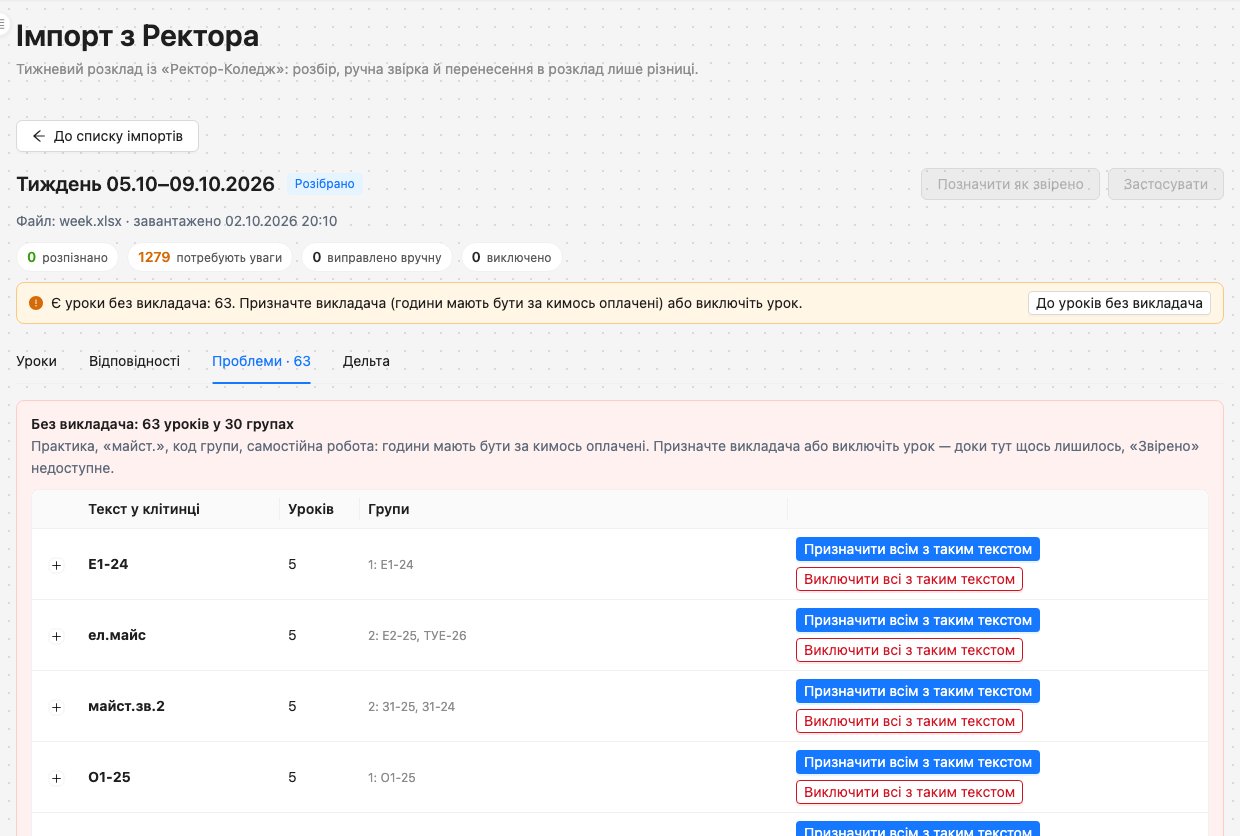
Task: Expand the О1-25 row with plus
Action: tap(57, 778)
